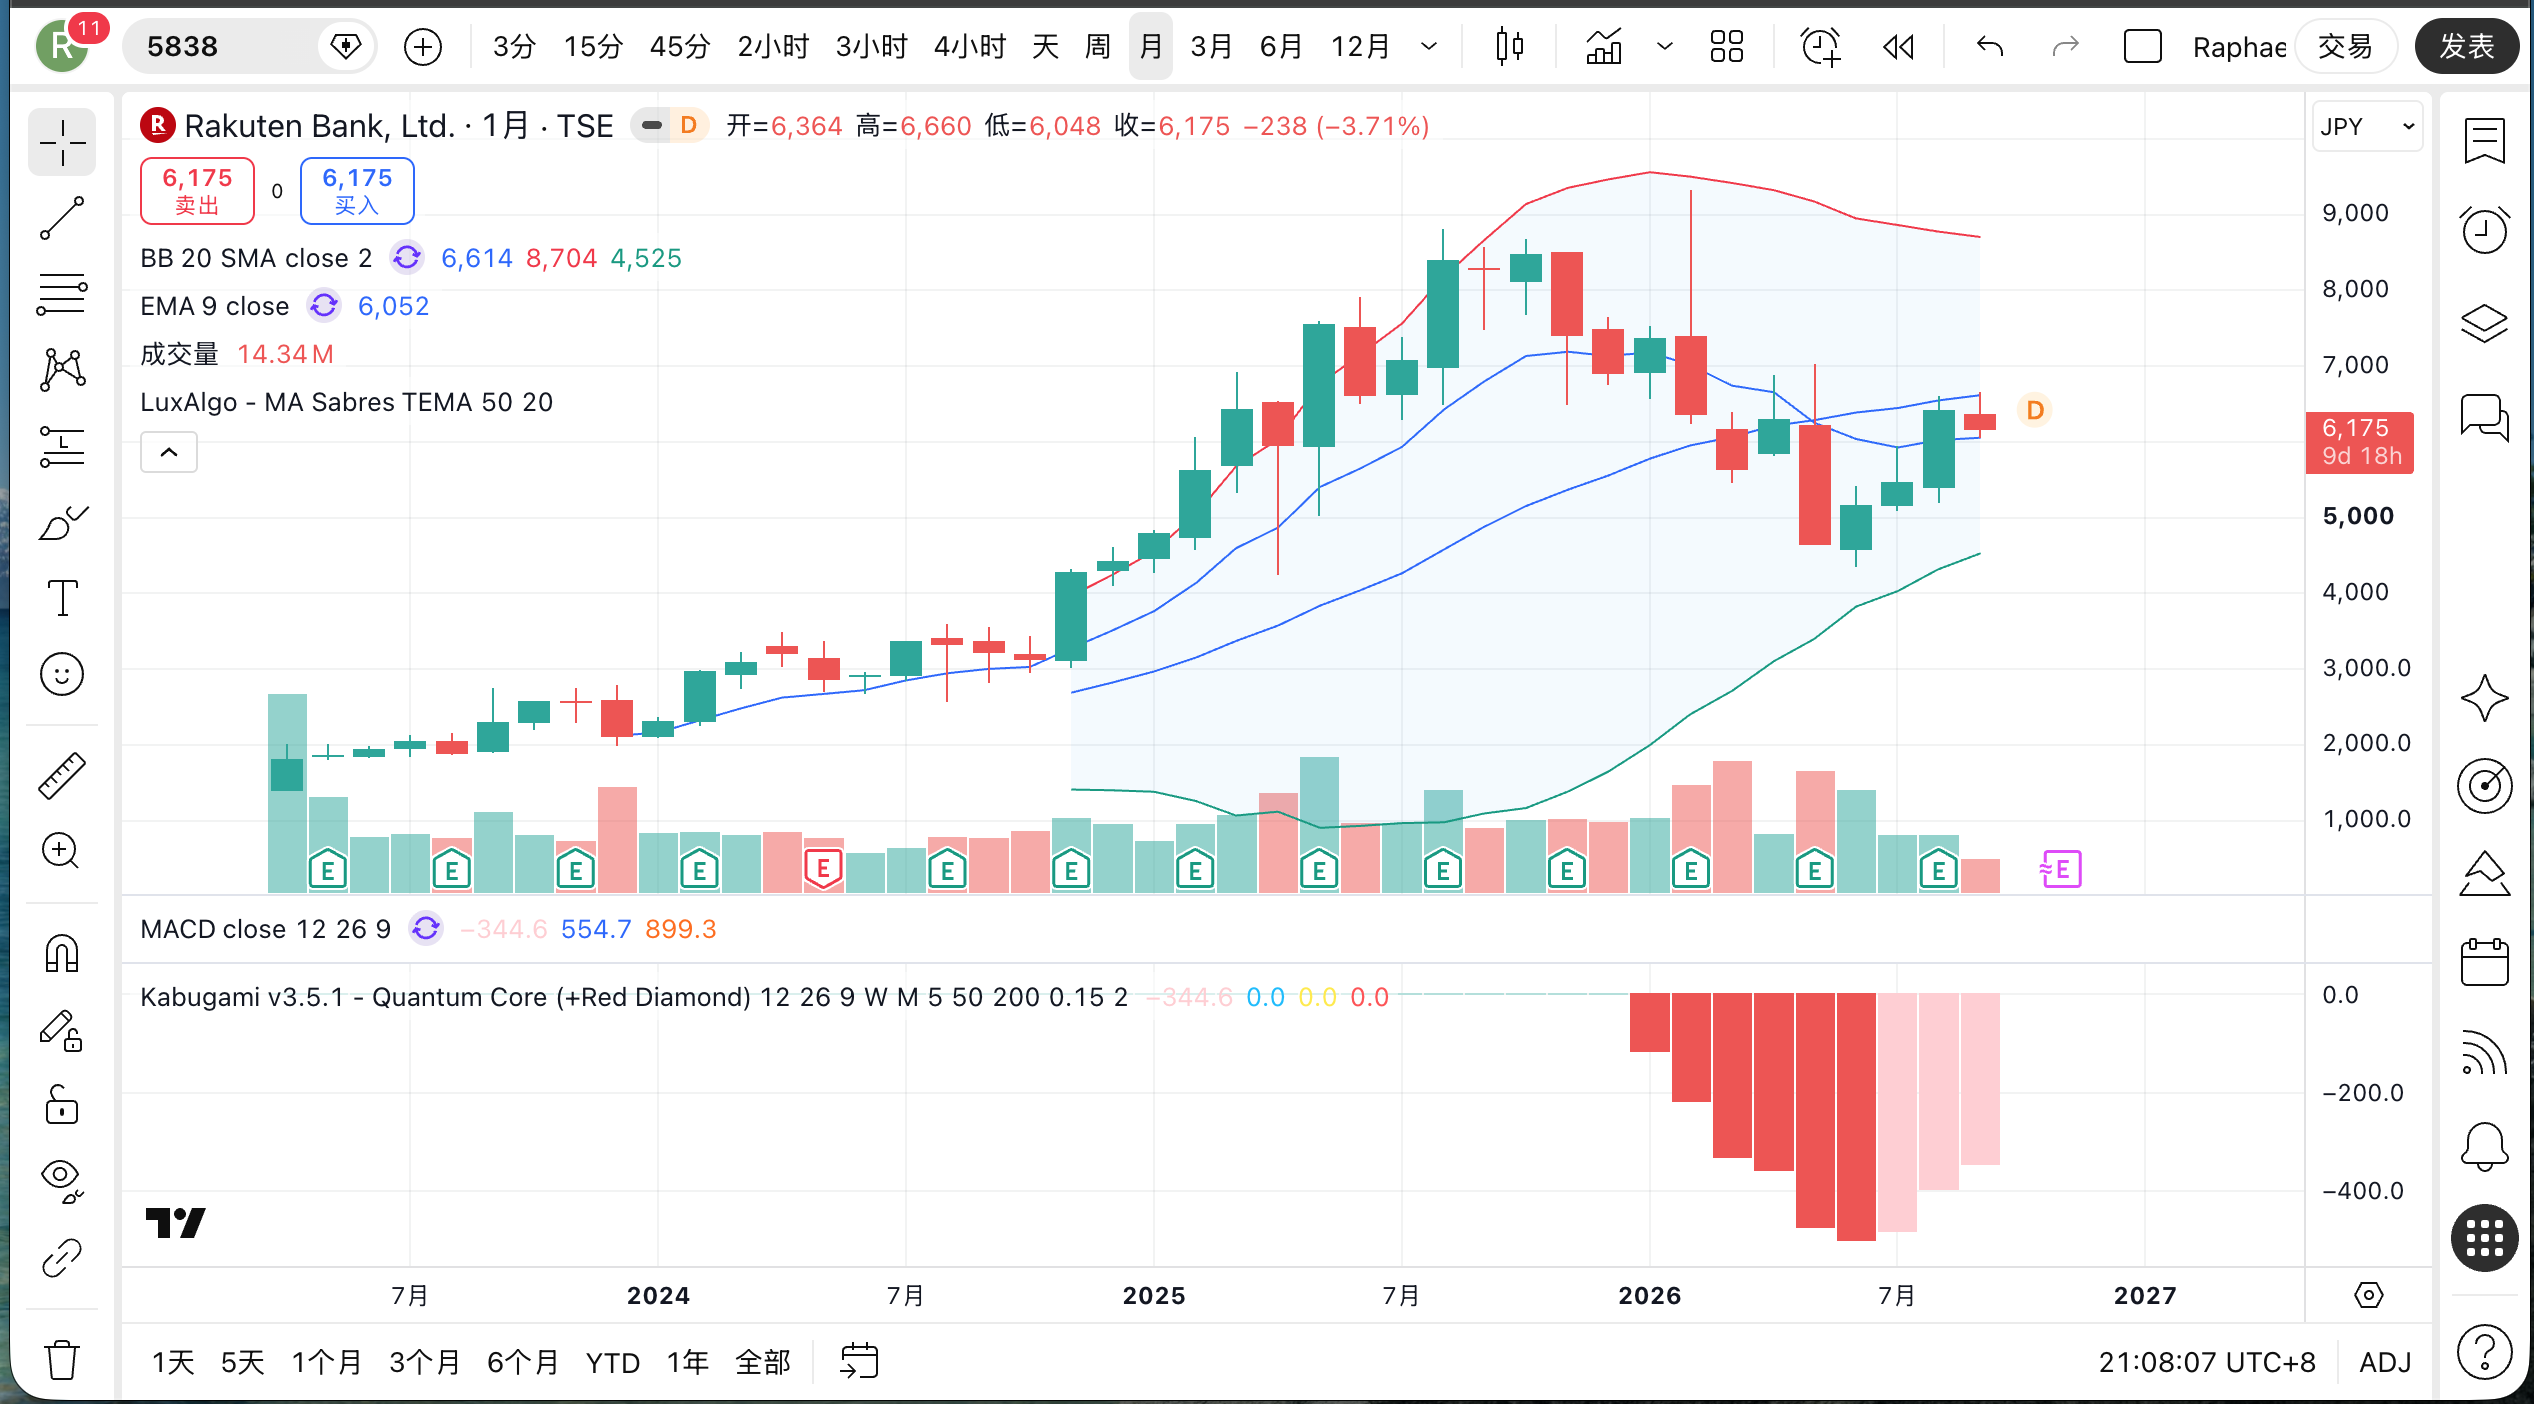
Task: Open the timezone clock 21:08:07 UTC+8
Action: 2207,1362
